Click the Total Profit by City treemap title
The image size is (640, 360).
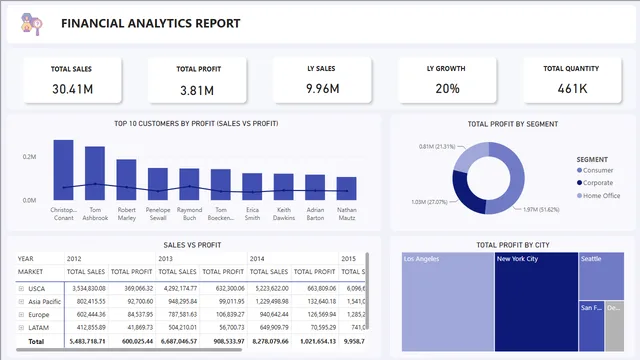pyautogui.click(x=513, y=245)
